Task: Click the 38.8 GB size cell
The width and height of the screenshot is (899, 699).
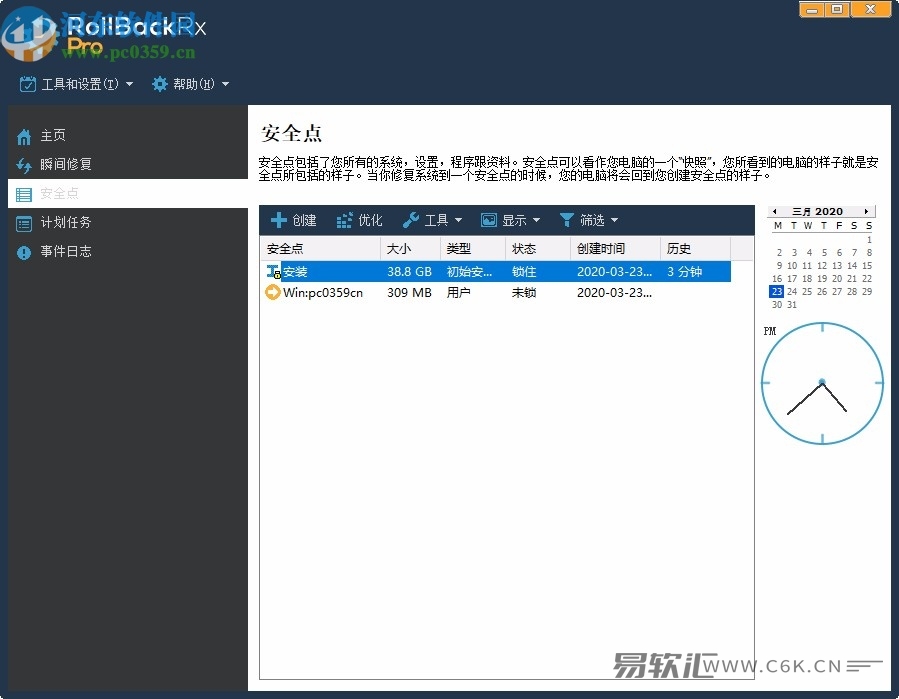Action: [409, 272]
